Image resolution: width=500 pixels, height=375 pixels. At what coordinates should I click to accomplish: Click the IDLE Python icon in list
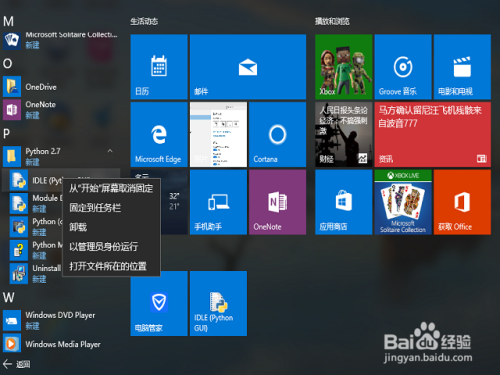(x=19, y=180)
